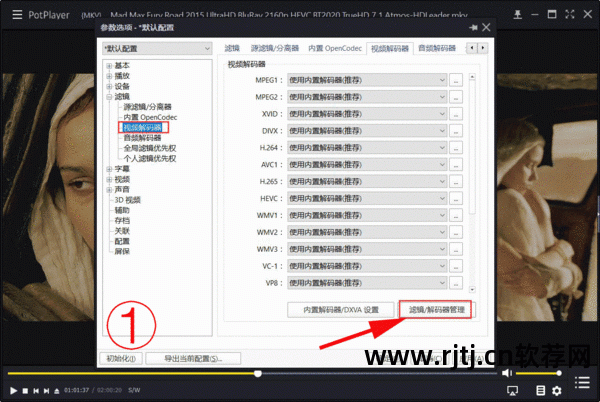Jump to the next file

pyautogui.click(x=46, y=391)
